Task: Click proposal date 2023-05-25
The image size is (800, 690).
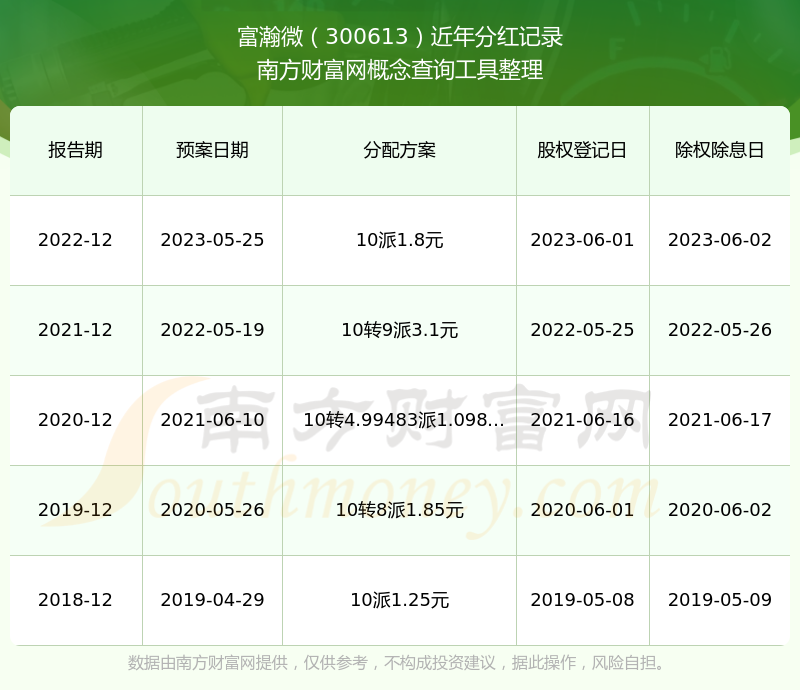Action: tap(212, 240)
